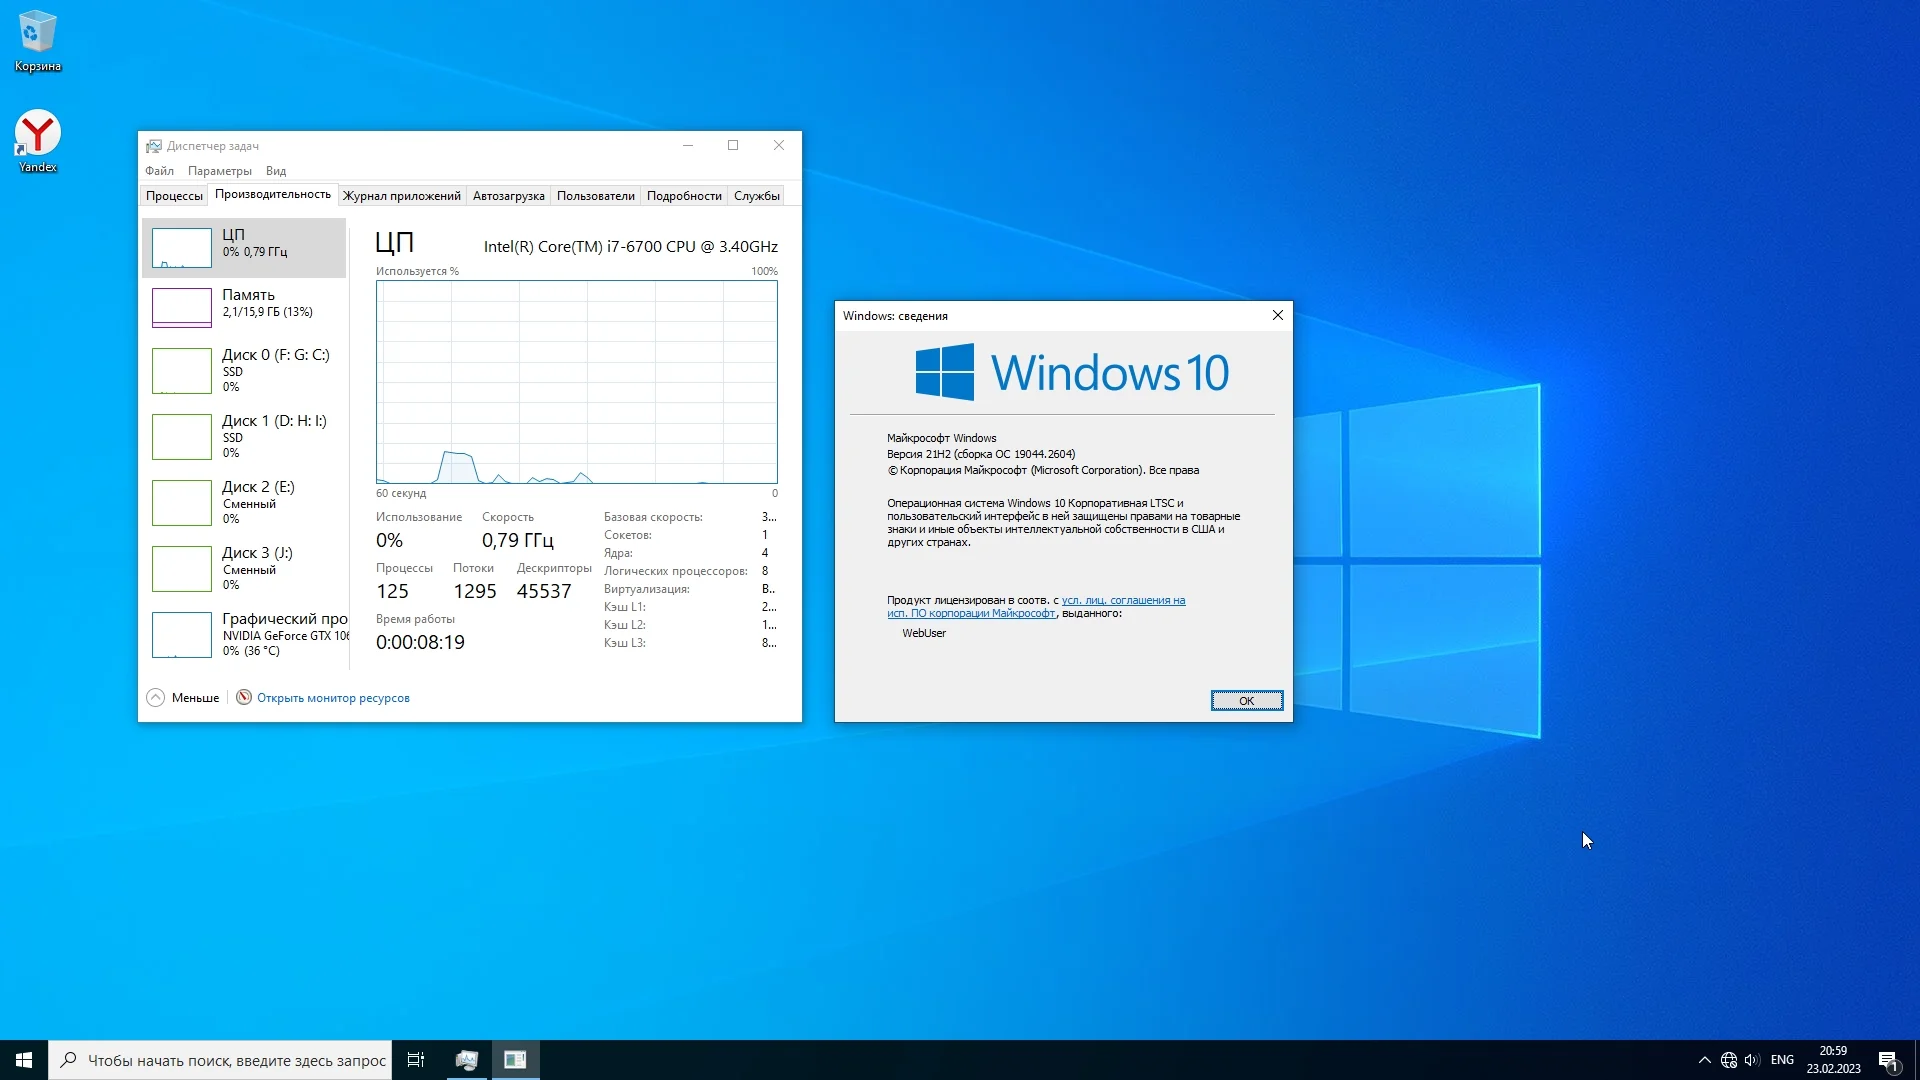Open the Файл menu
The width and height of the screenshot is (1920, 1080).
pyautogui.click(x=159, y=171)
